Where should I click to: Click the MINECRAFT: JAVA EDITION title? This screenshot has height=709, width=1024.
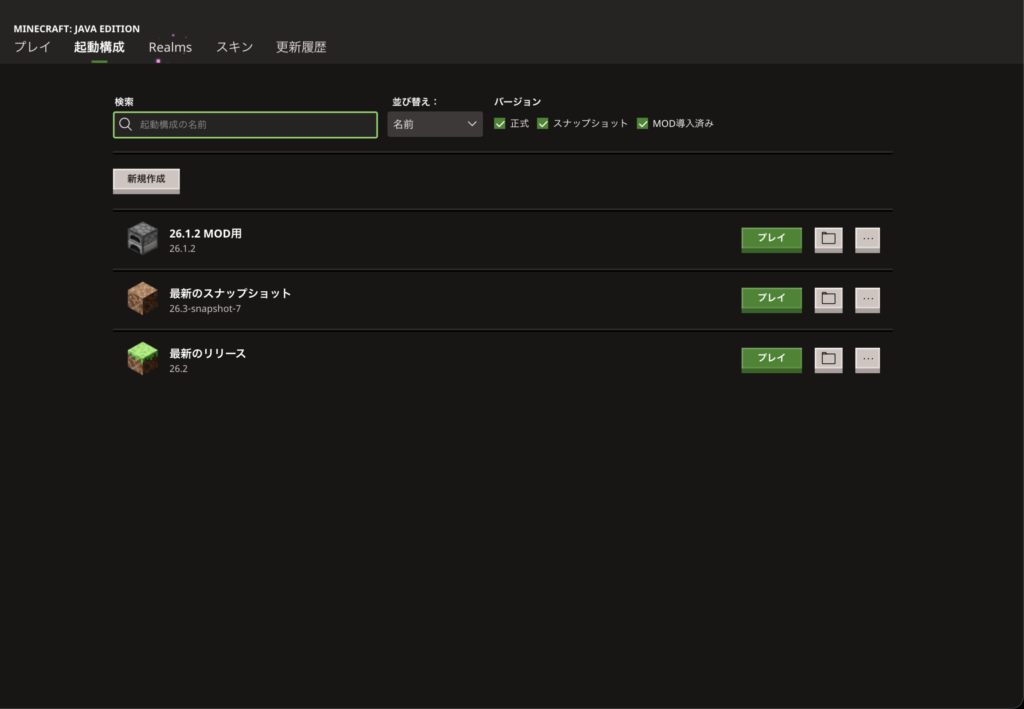tap(76, 29)
